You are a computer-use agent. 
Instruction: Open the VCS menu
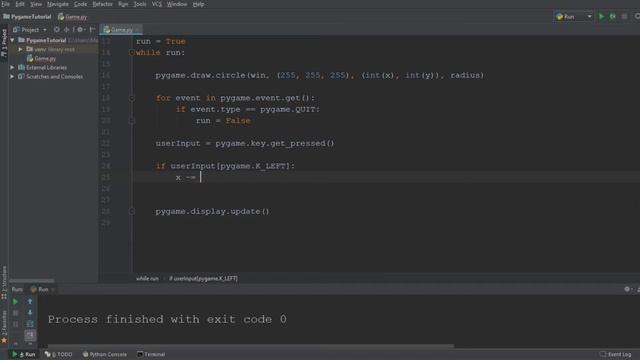point(157,4)
